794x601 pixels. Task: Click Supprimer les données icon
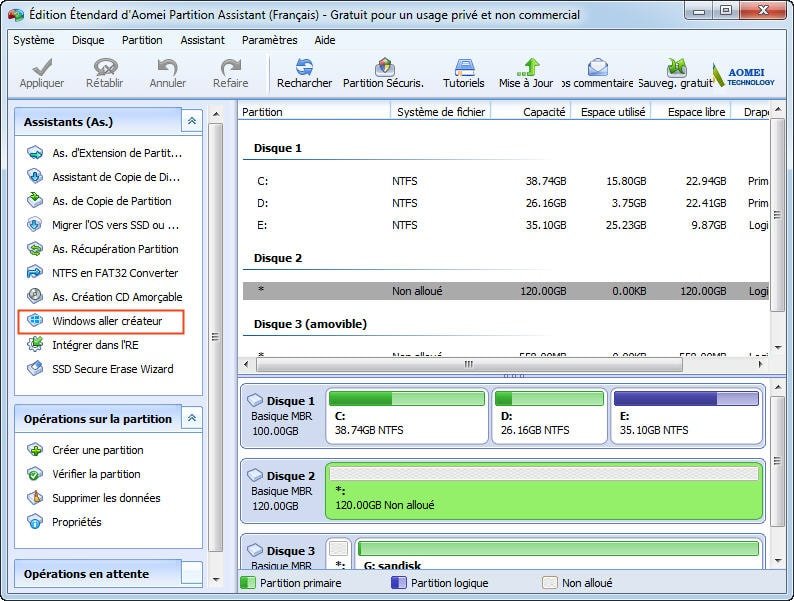point(35,498)
